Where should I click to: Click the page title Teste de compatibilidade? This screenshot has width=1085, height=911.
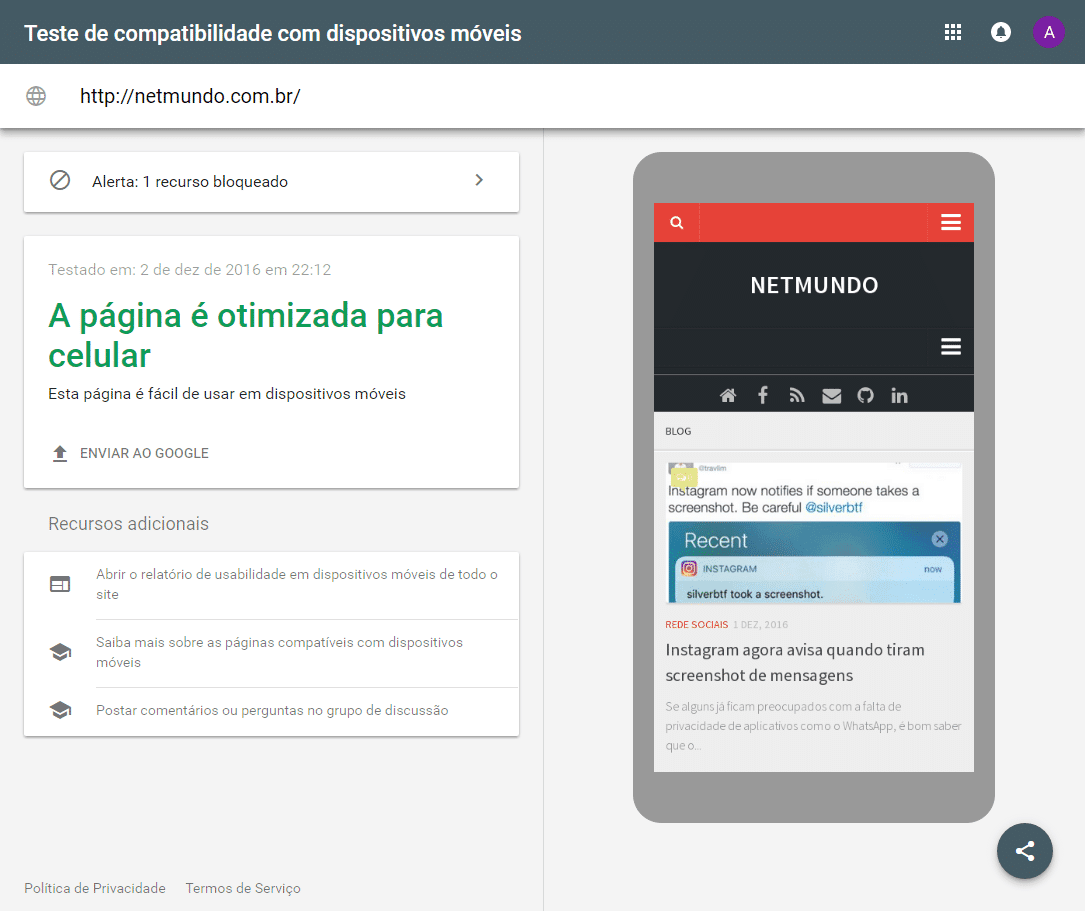click(273, 33)
